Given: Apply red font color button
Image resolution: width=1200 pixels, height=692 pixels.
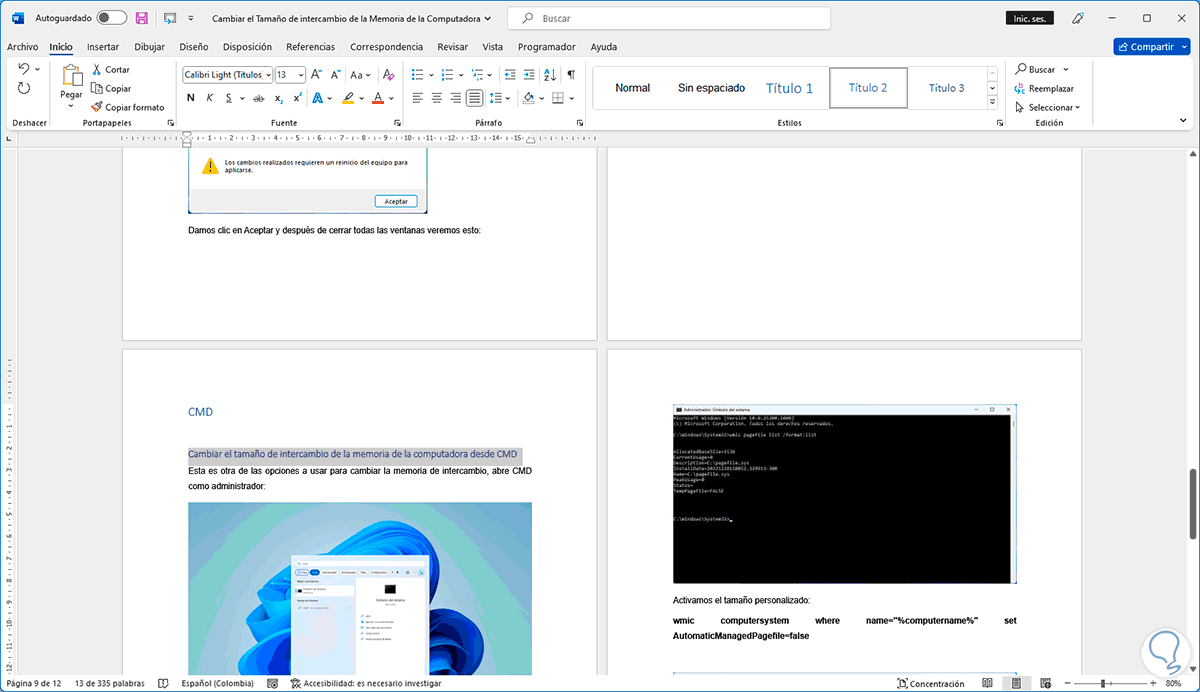Looking at the screenshot, I should [x=378, y=98].
